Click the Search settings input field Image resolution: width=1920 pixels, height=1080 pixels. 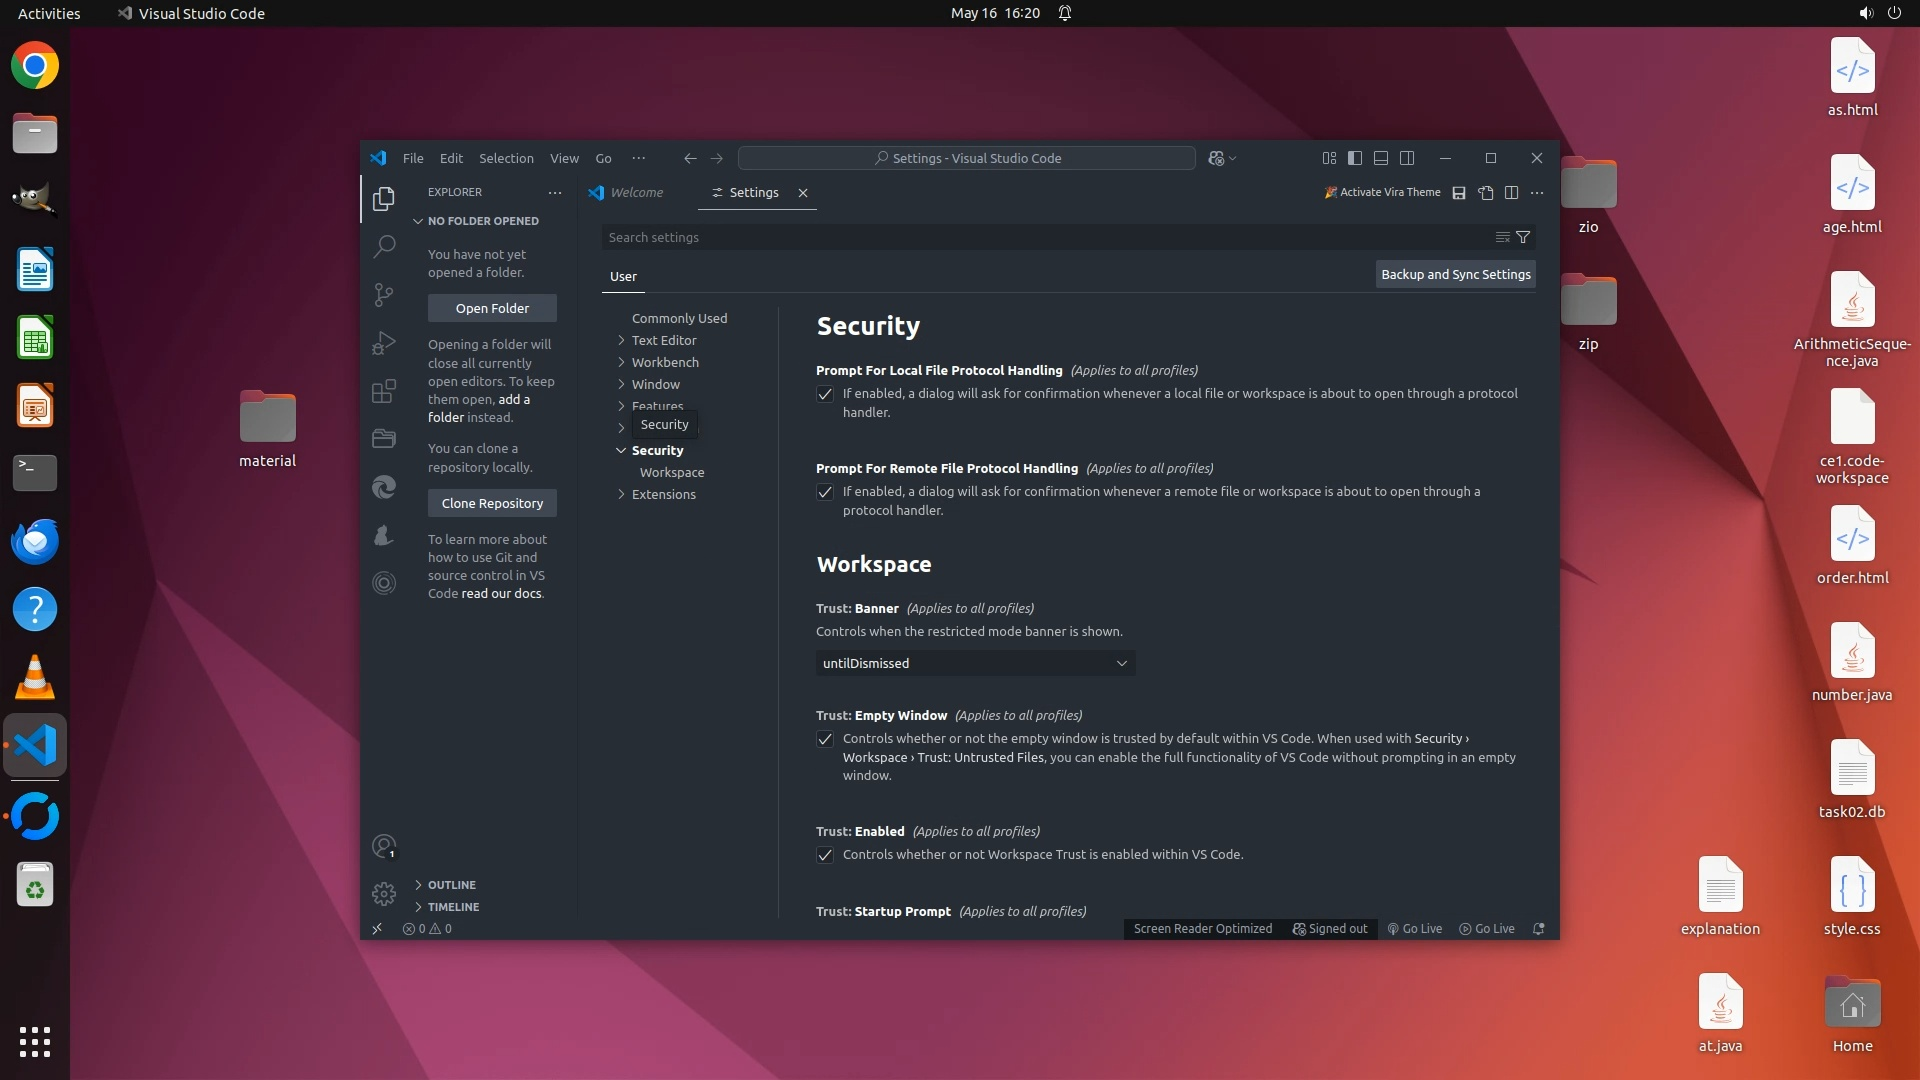[x=1040, y=237]
